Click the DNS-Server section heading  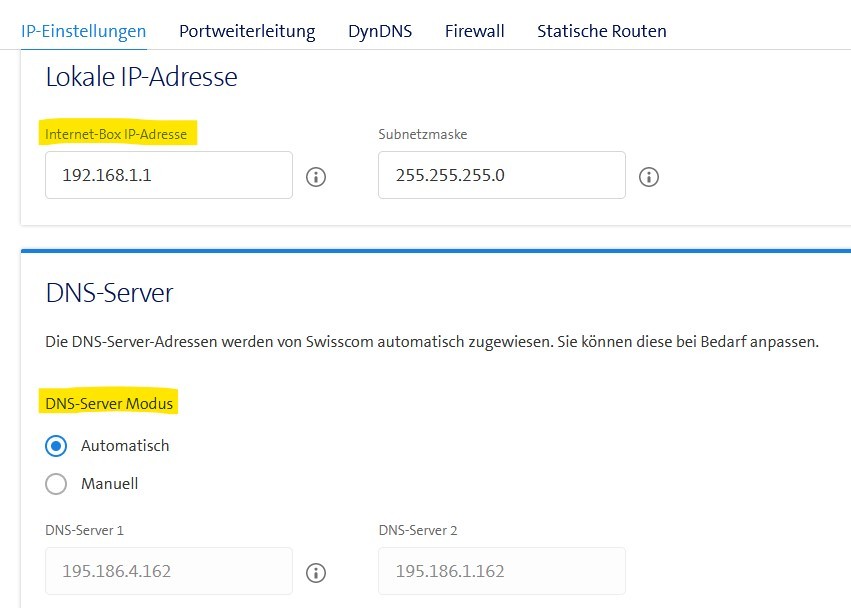109,293
